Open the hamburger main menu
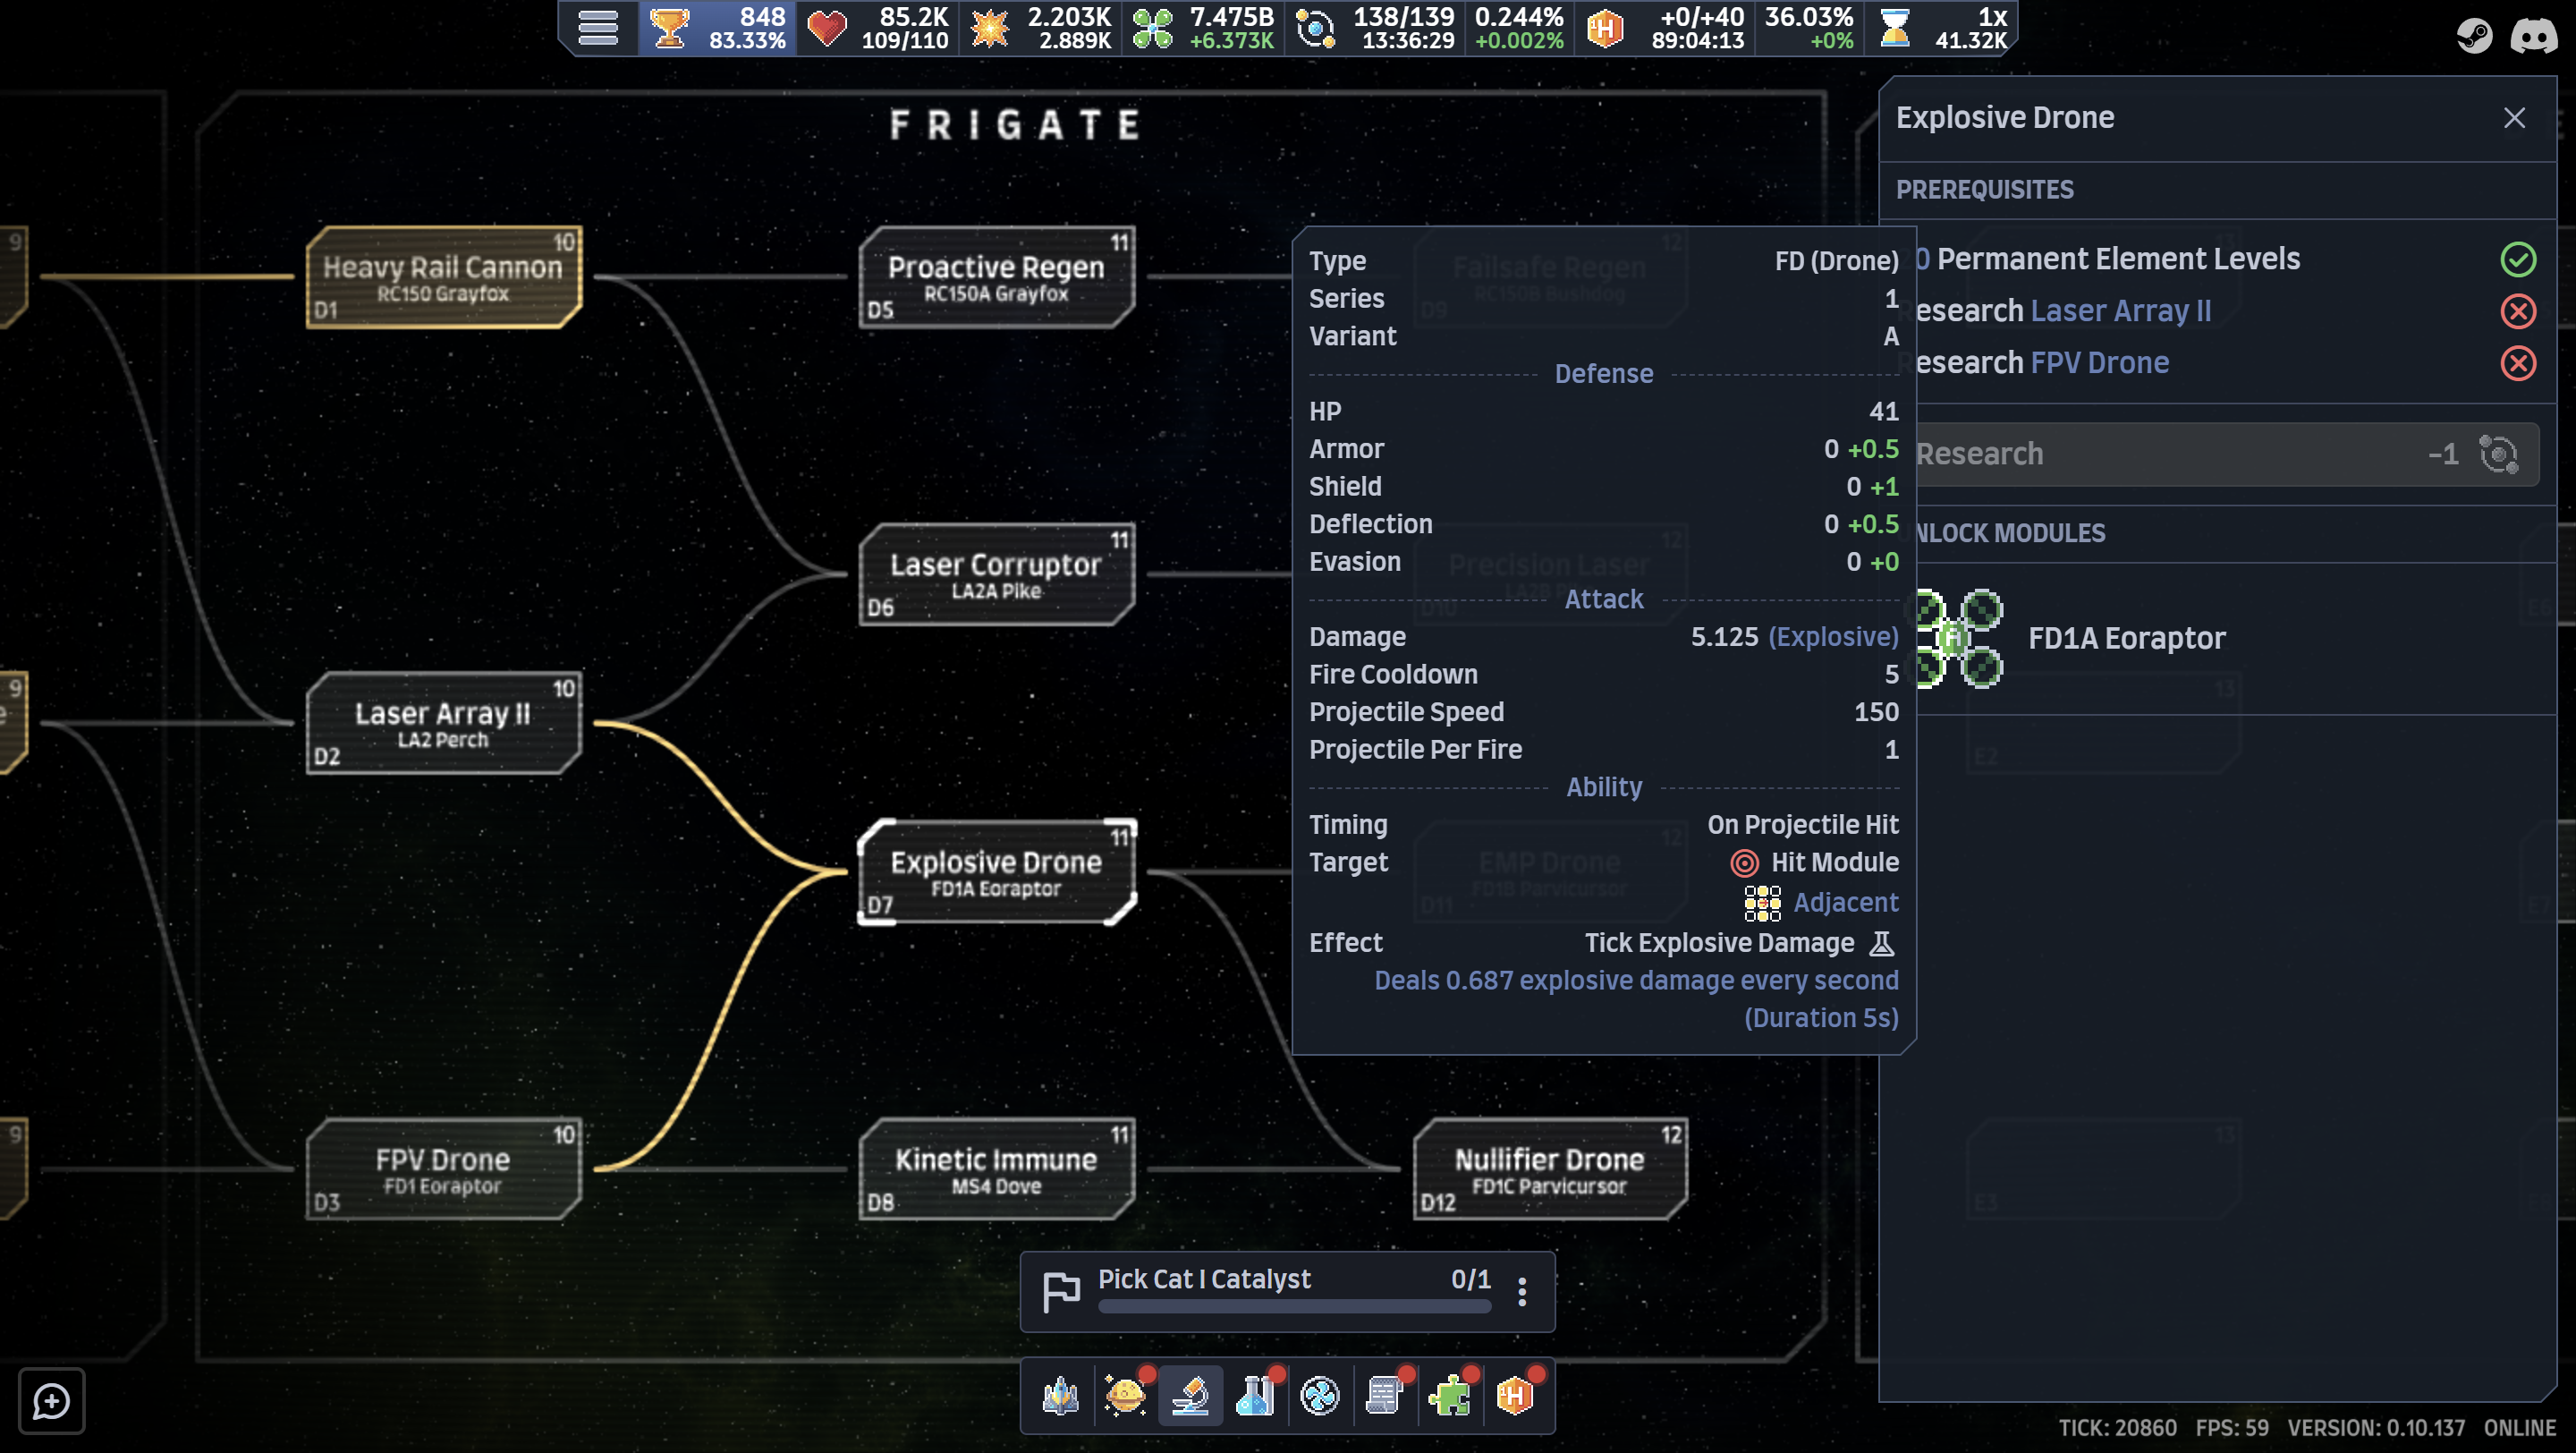Screen dimensions: 2576x1453 coord(598,28)
